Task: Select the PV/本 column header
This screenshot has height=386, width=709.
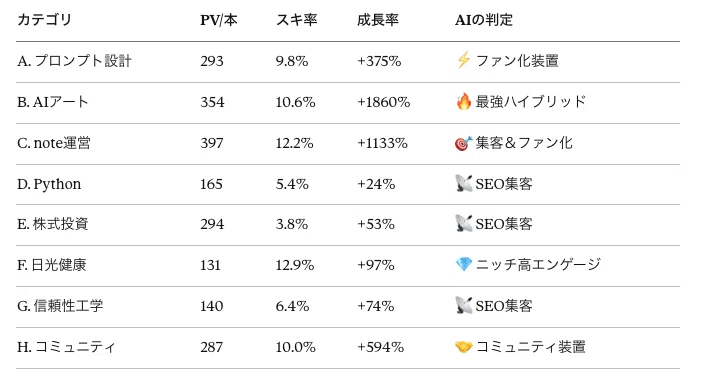Action: 219,20
